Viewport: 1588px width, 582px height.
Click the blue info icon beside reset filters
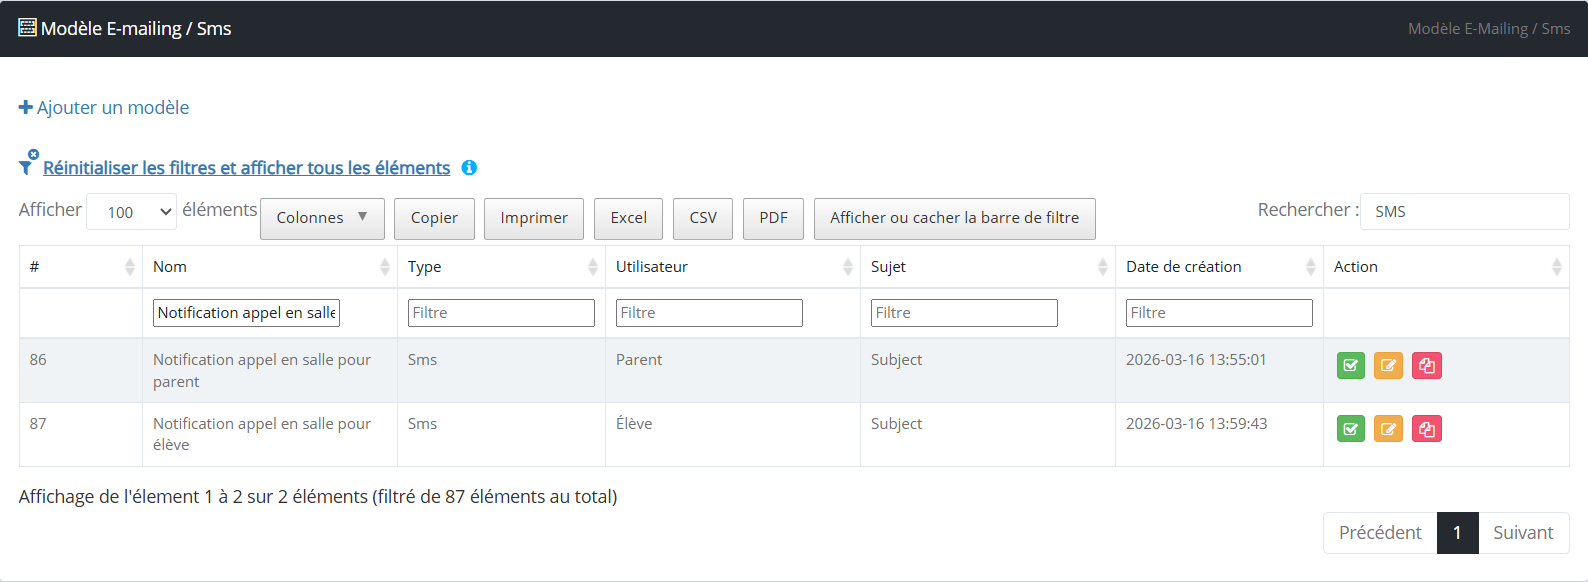469,168
